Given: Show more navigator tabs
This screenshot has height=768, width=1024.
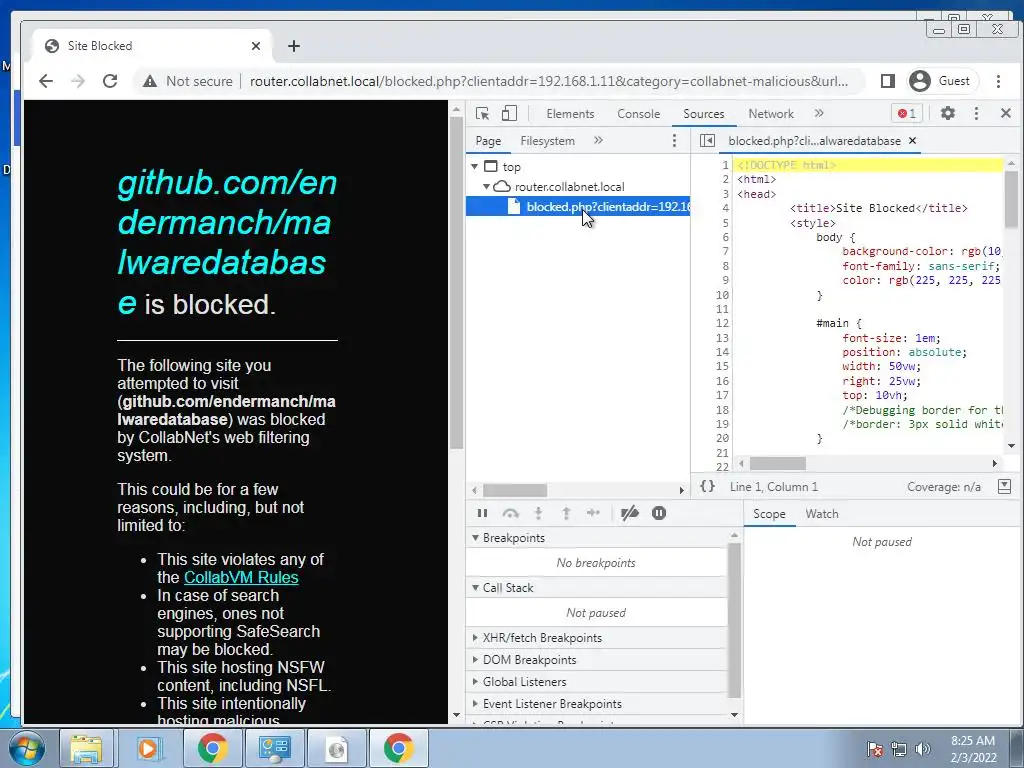Looking at the screenshot, I should tap(598, 140).
